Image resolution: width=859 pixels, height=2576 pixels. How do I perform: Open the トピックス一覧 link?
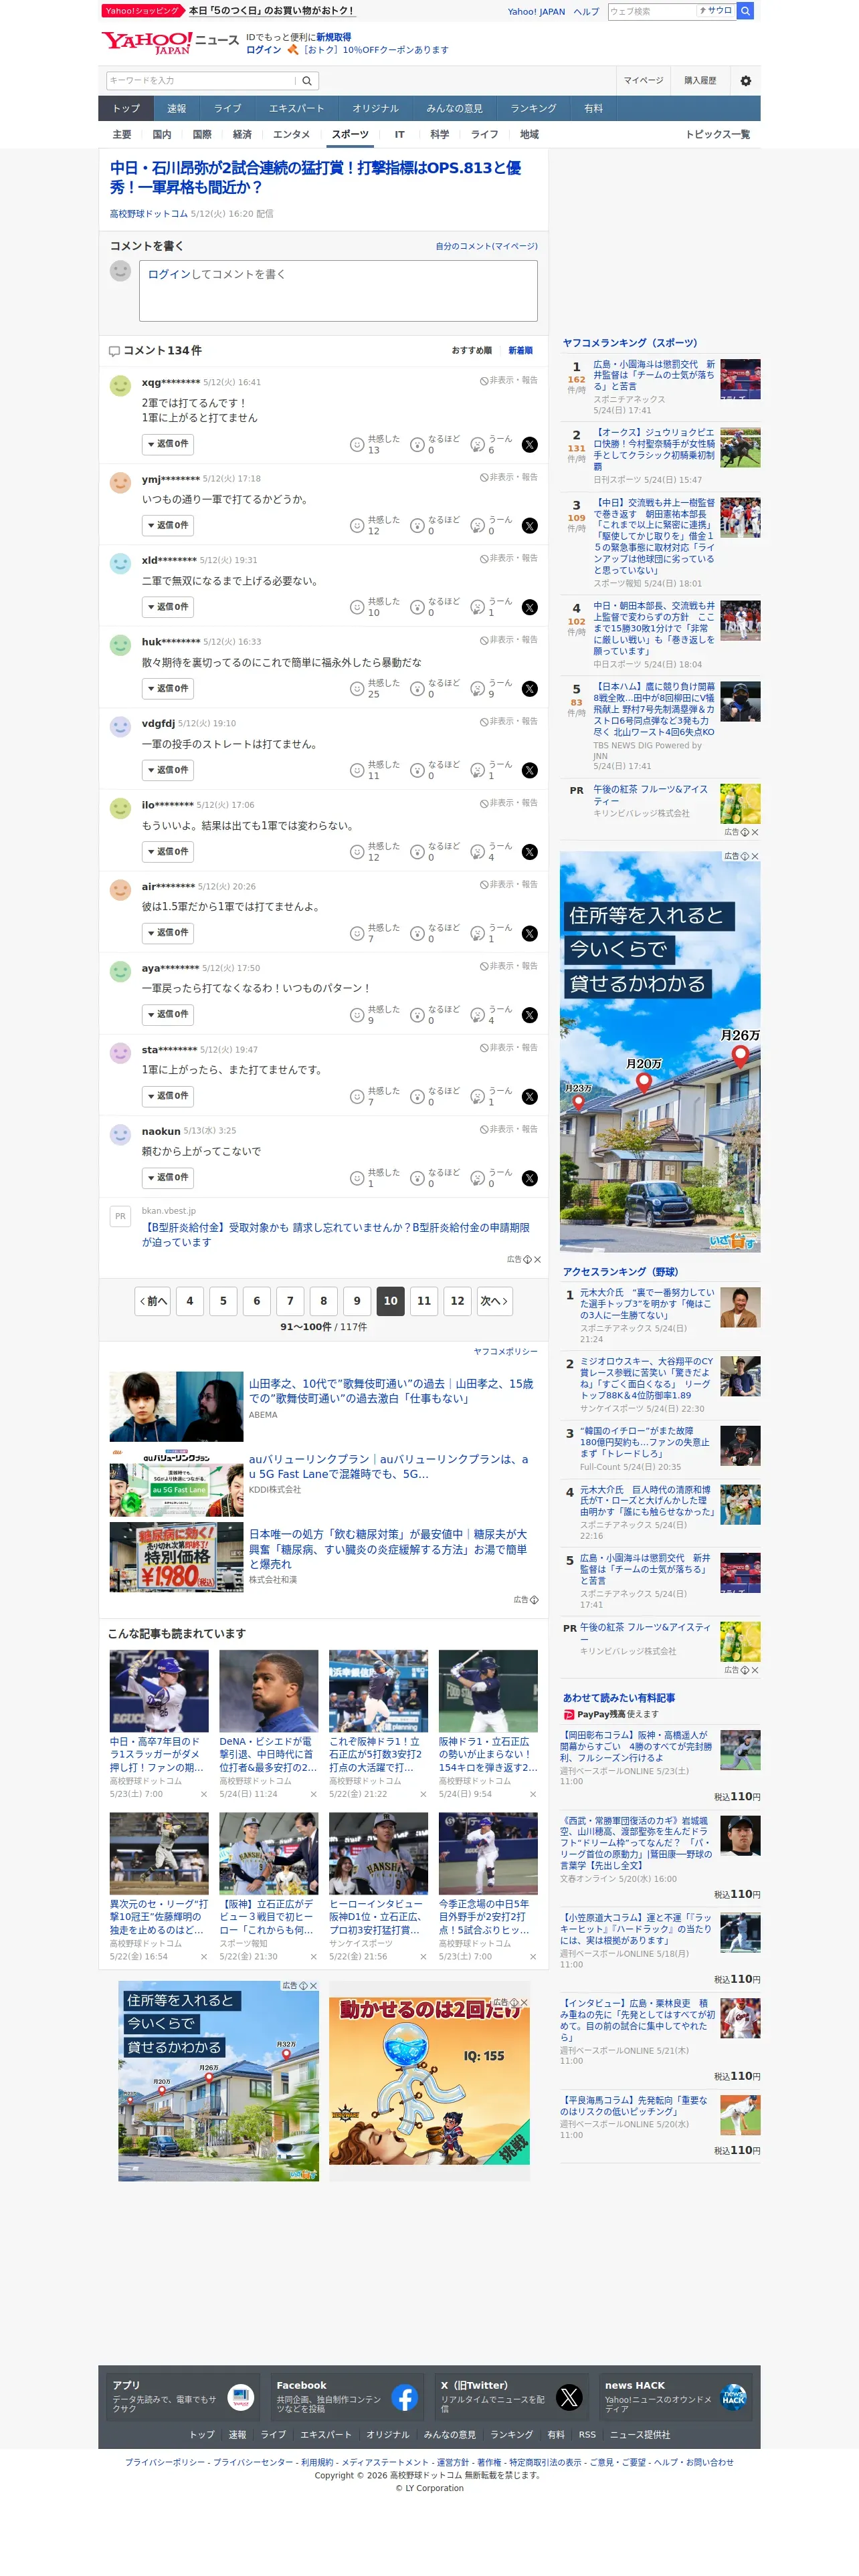(x=717, y=135)
